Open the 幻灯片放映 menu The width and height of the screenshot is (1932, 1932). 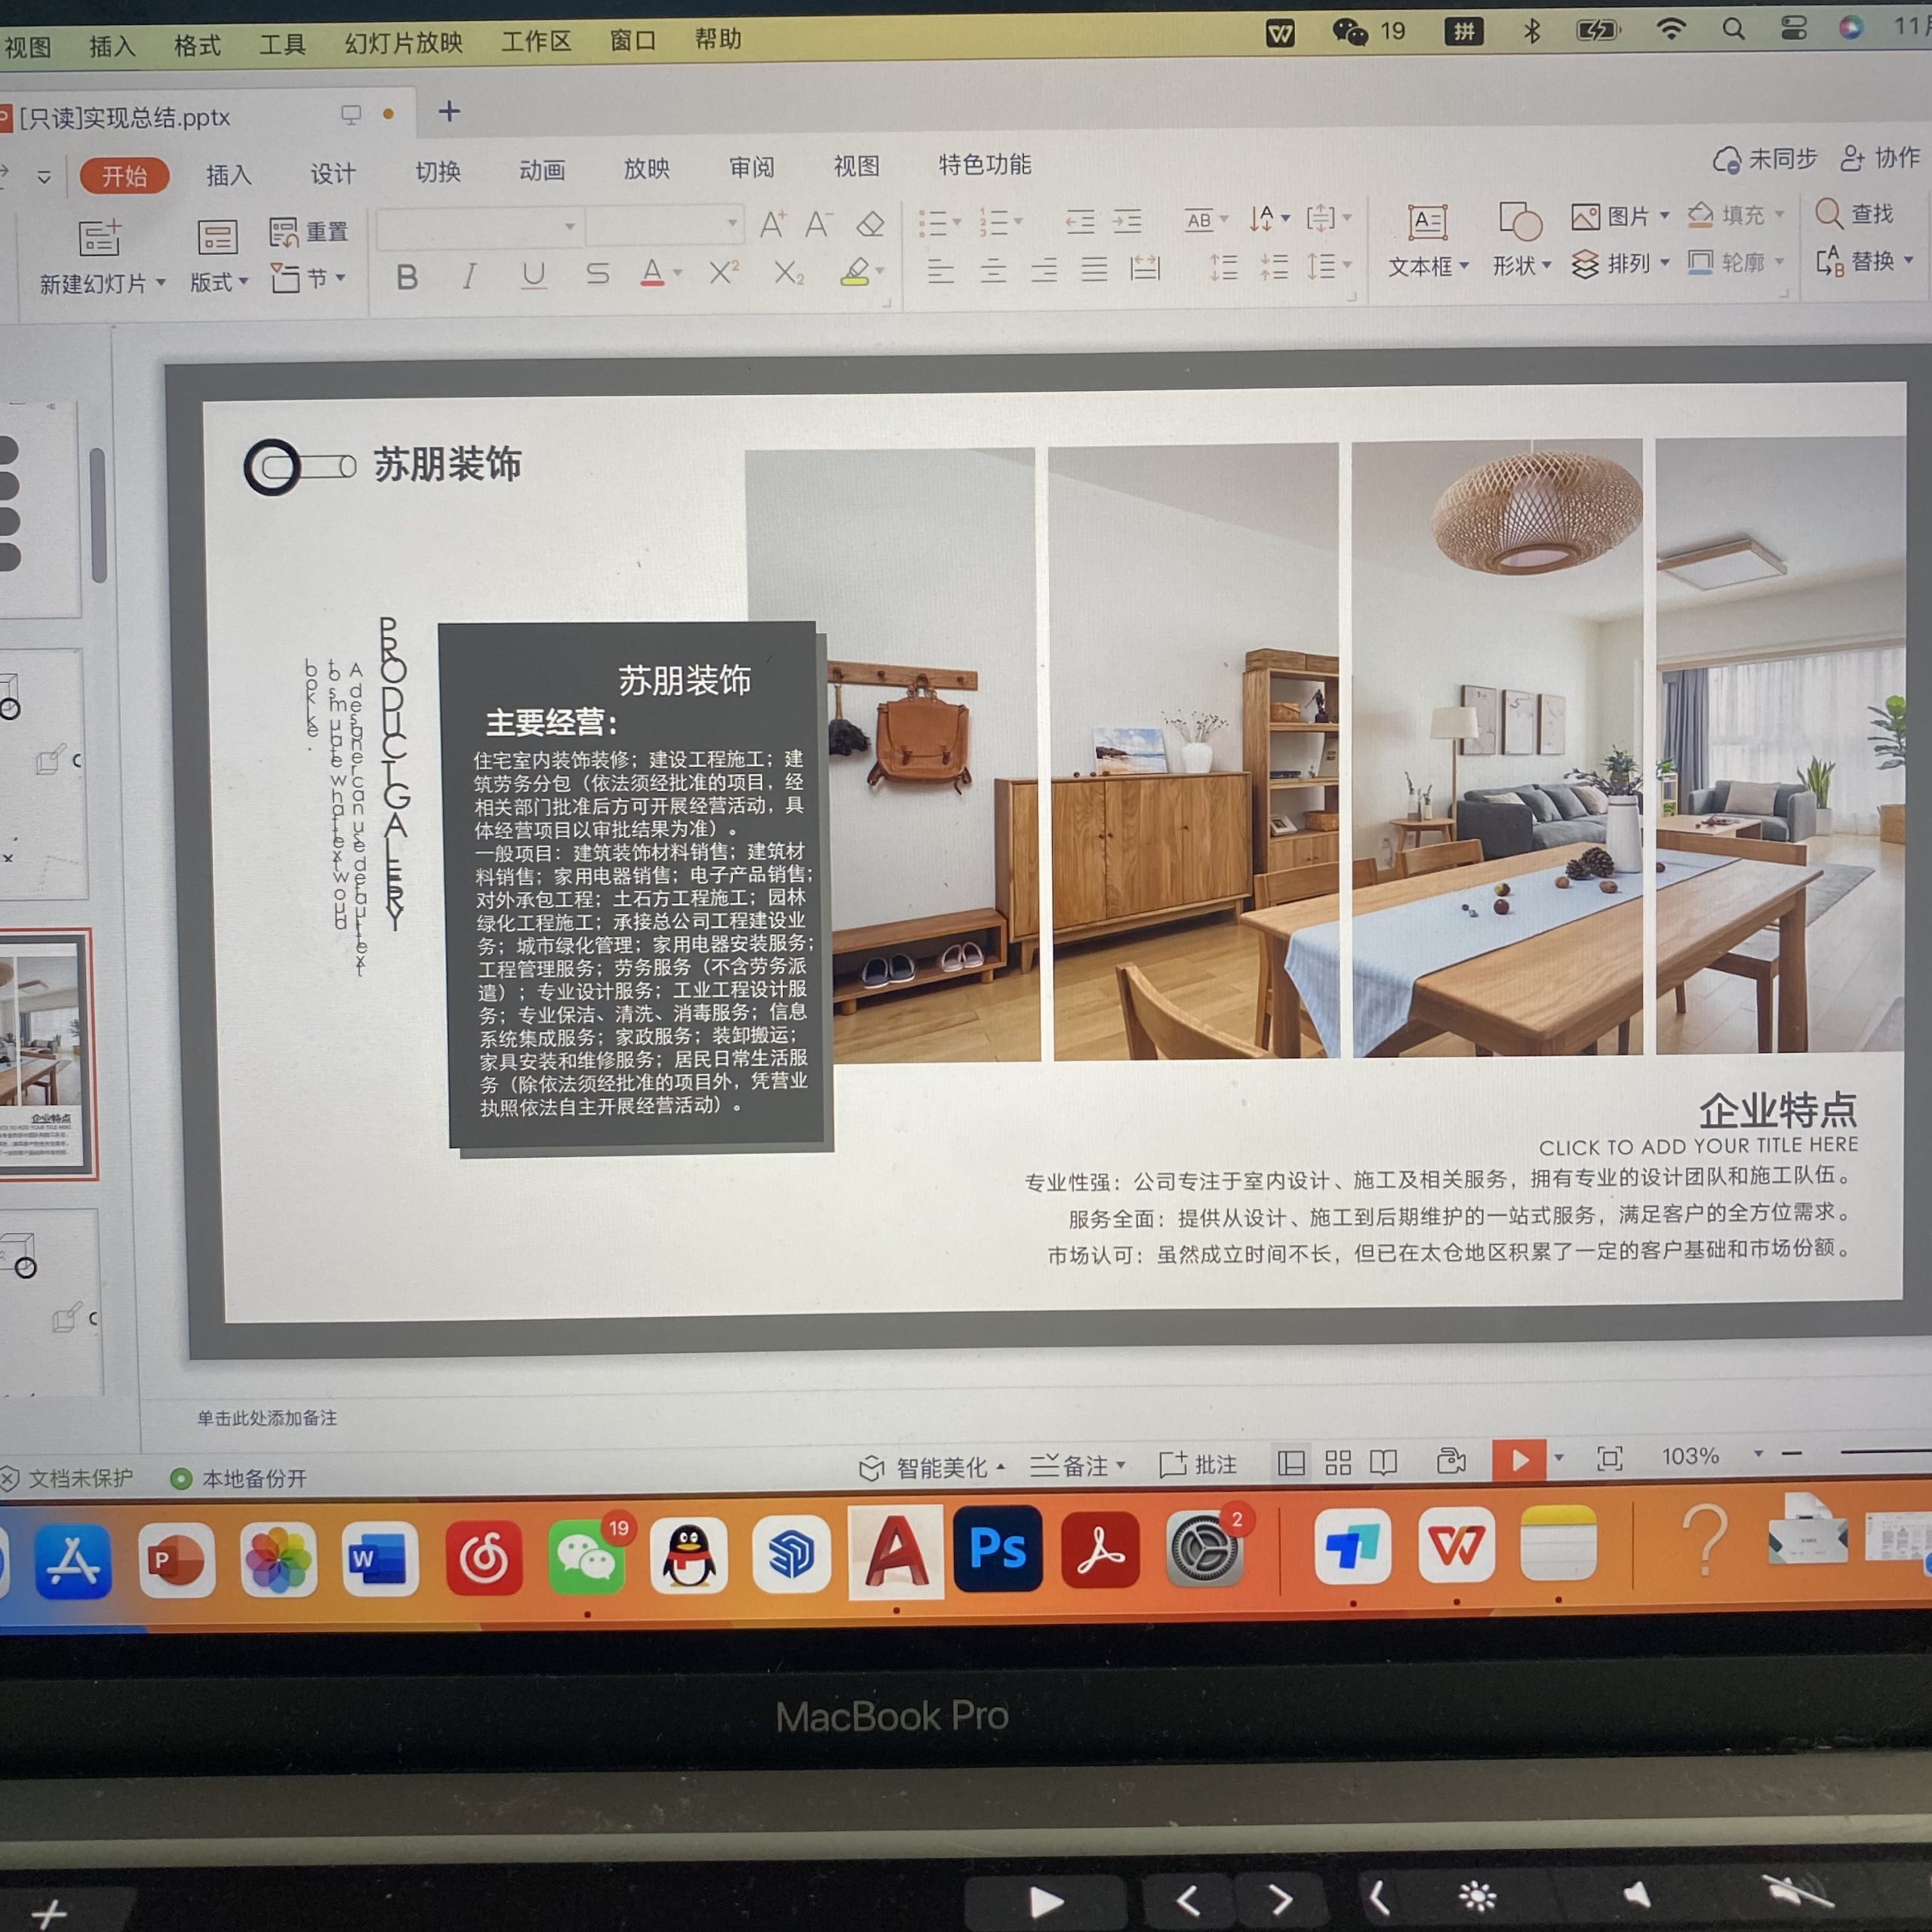[403, 43]
